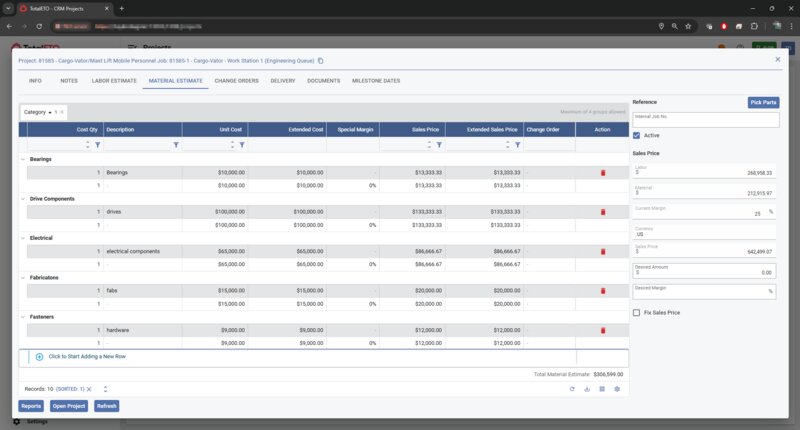The width and height of the screenshot is (800, 430).
Task: Uncheck the Active checkbox
Action: (x=638, y=135)
